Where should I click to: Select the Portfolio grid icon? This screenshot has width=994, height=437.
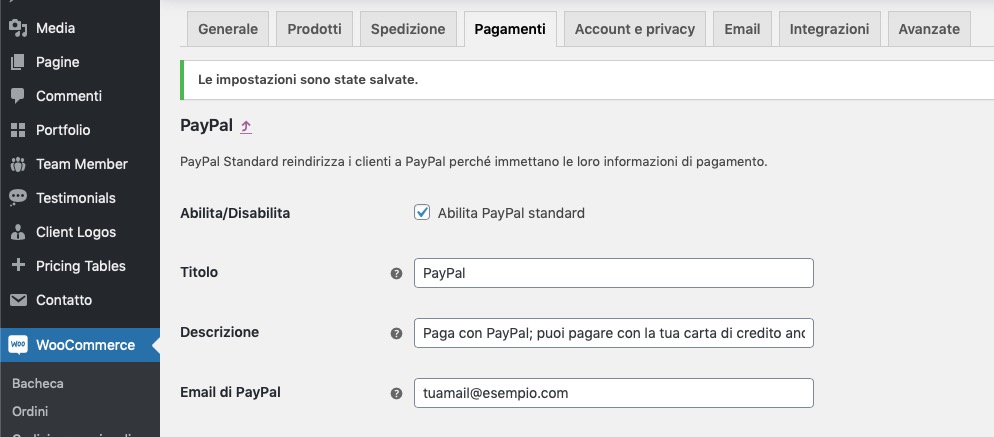pos(18,130)
